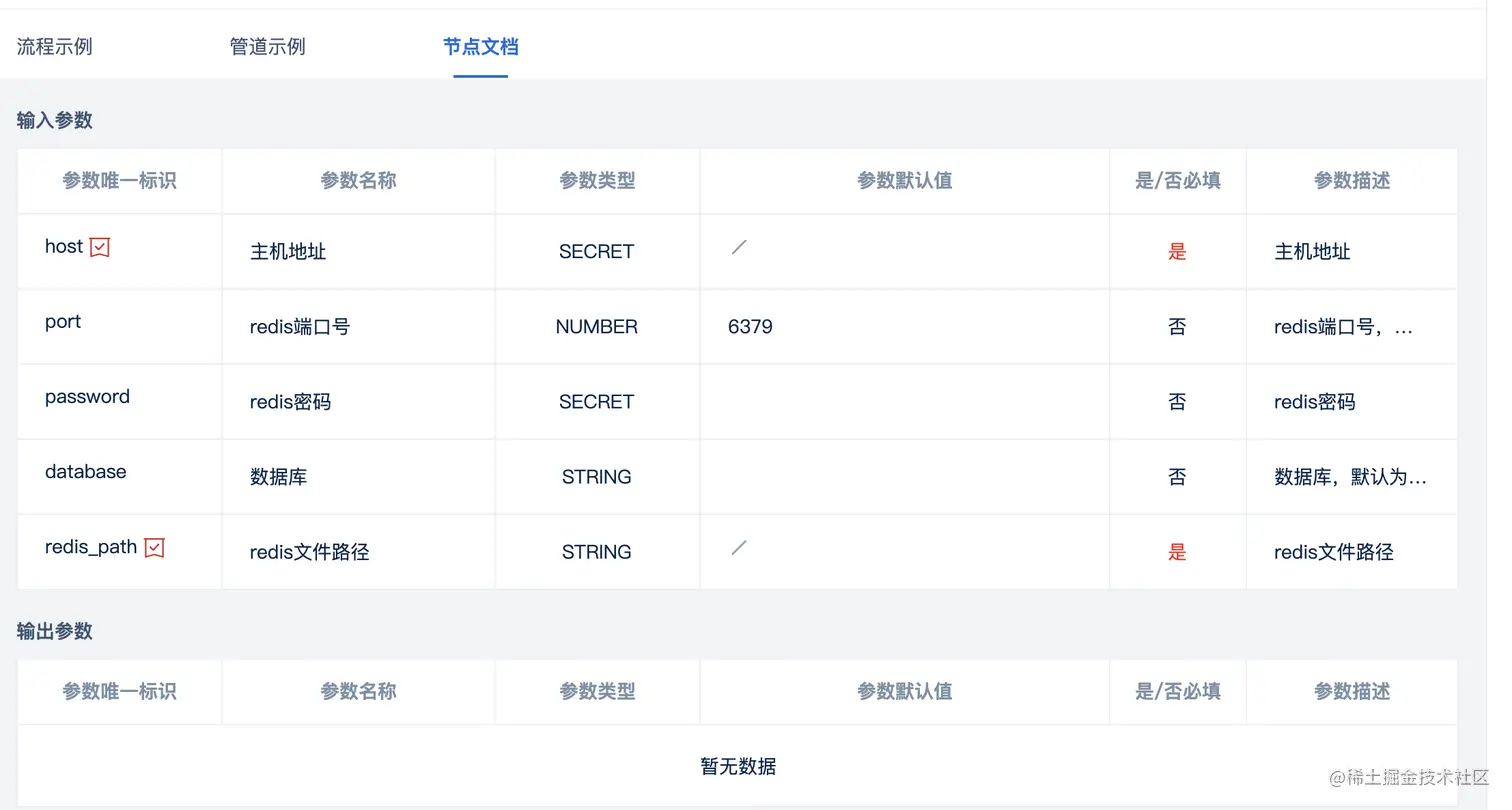This screenshot has width=1512, height=810.
Task: Click the 输入参数 section heading
Action: [x=55, y=120]
